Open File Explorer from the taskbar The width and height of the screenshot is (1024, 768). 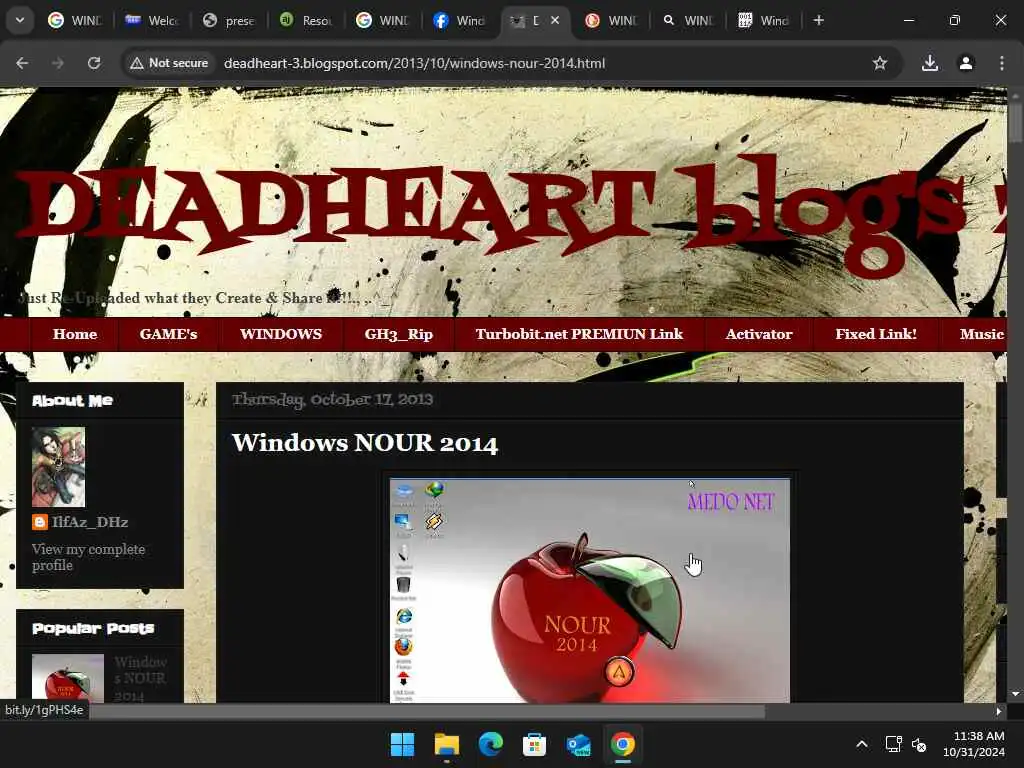coord(447,744)
